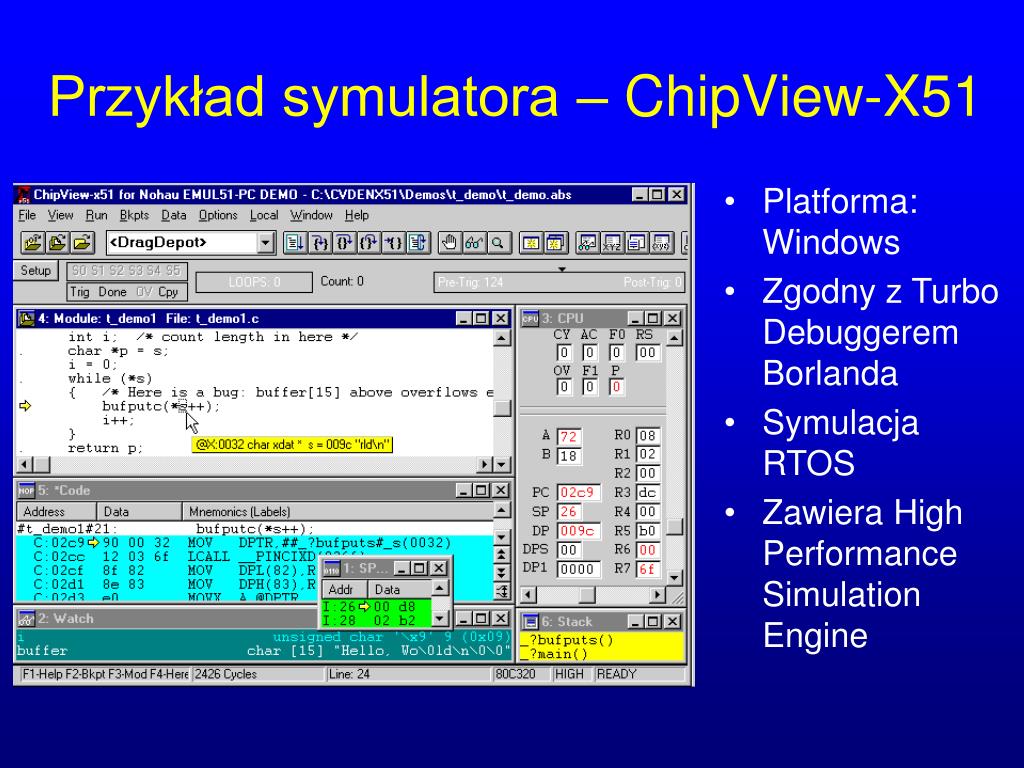Click the DP1 field showing 0000
Image resolution: width=1024 pixels, height=768 pixels.
click(x=577, y=569)
